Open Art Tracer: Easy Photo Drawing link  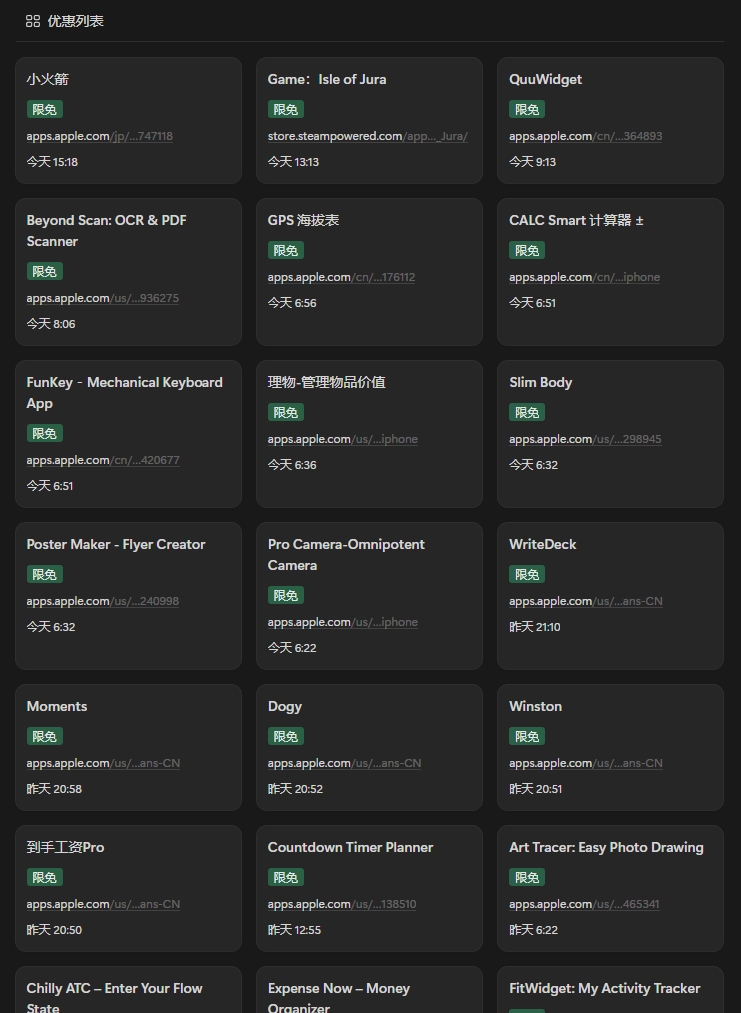click(x=584, y=904)
